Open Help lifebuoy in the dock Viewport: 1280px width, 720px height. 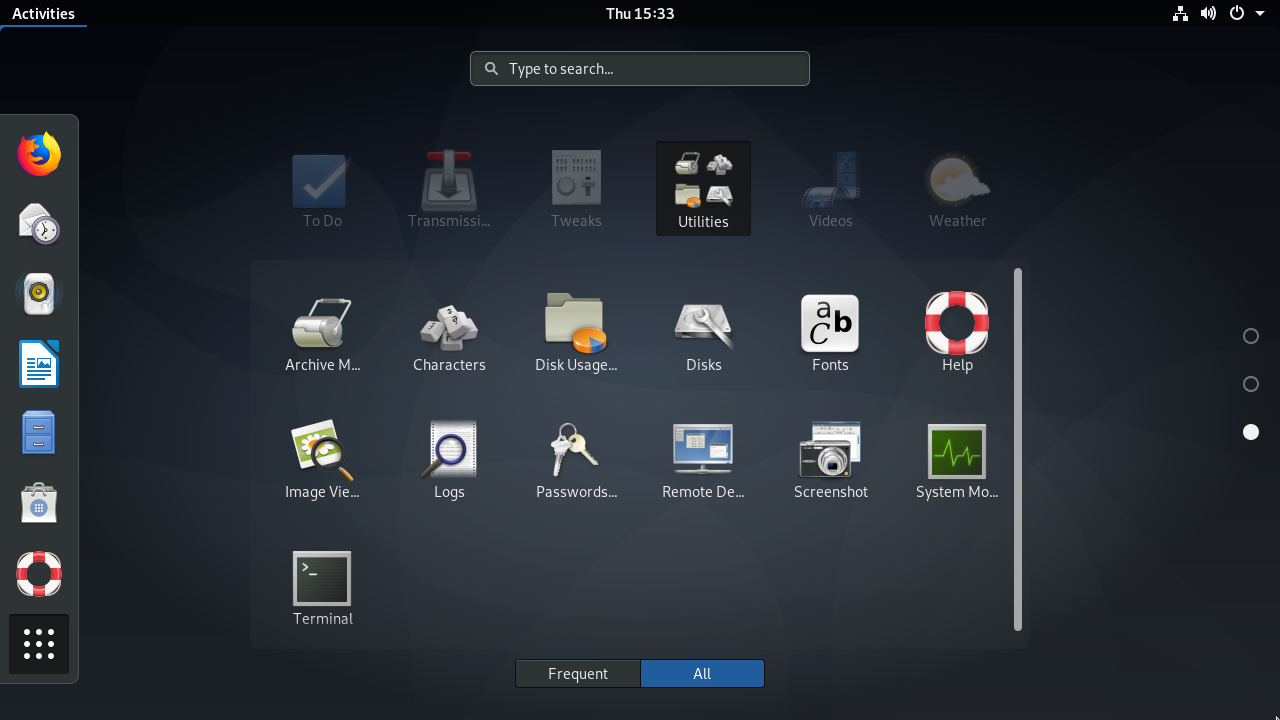point(39,573)
